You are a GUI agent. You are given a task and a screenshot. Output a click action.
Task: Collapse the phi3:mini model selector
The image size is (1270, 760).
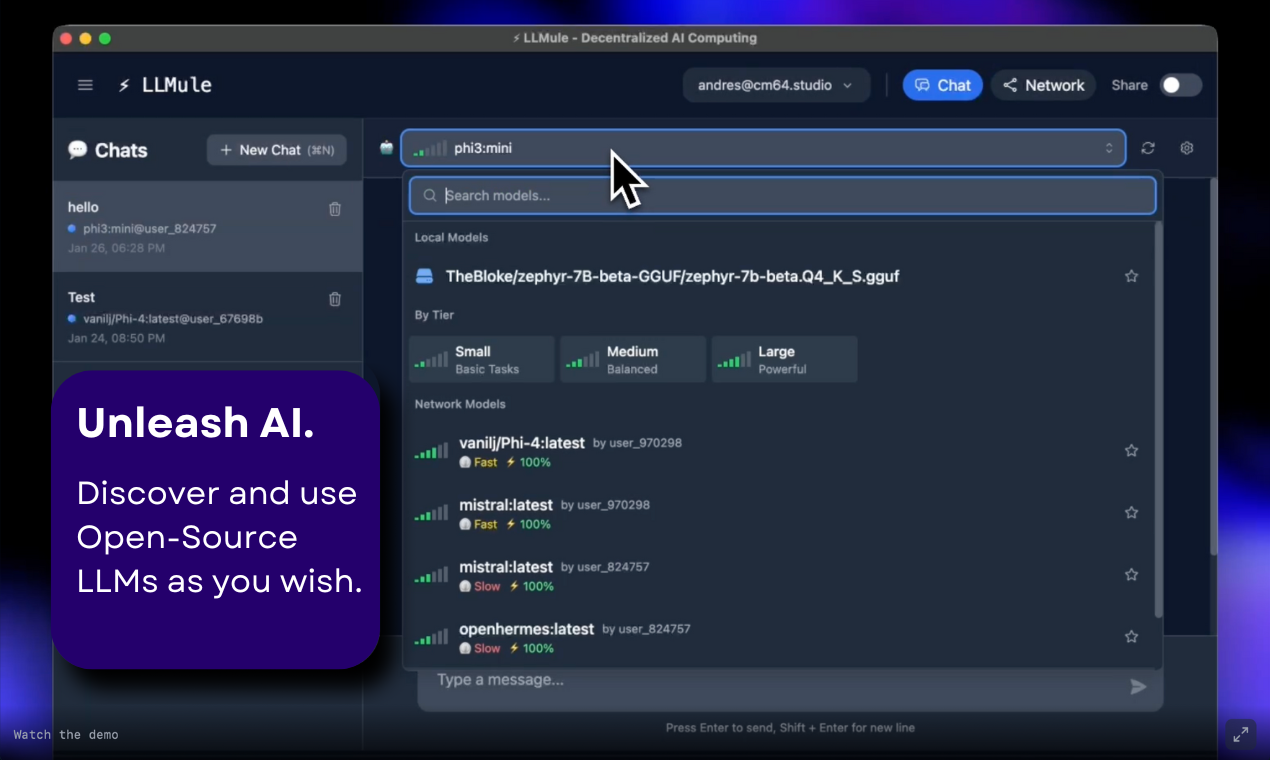(x=763, y=148)
